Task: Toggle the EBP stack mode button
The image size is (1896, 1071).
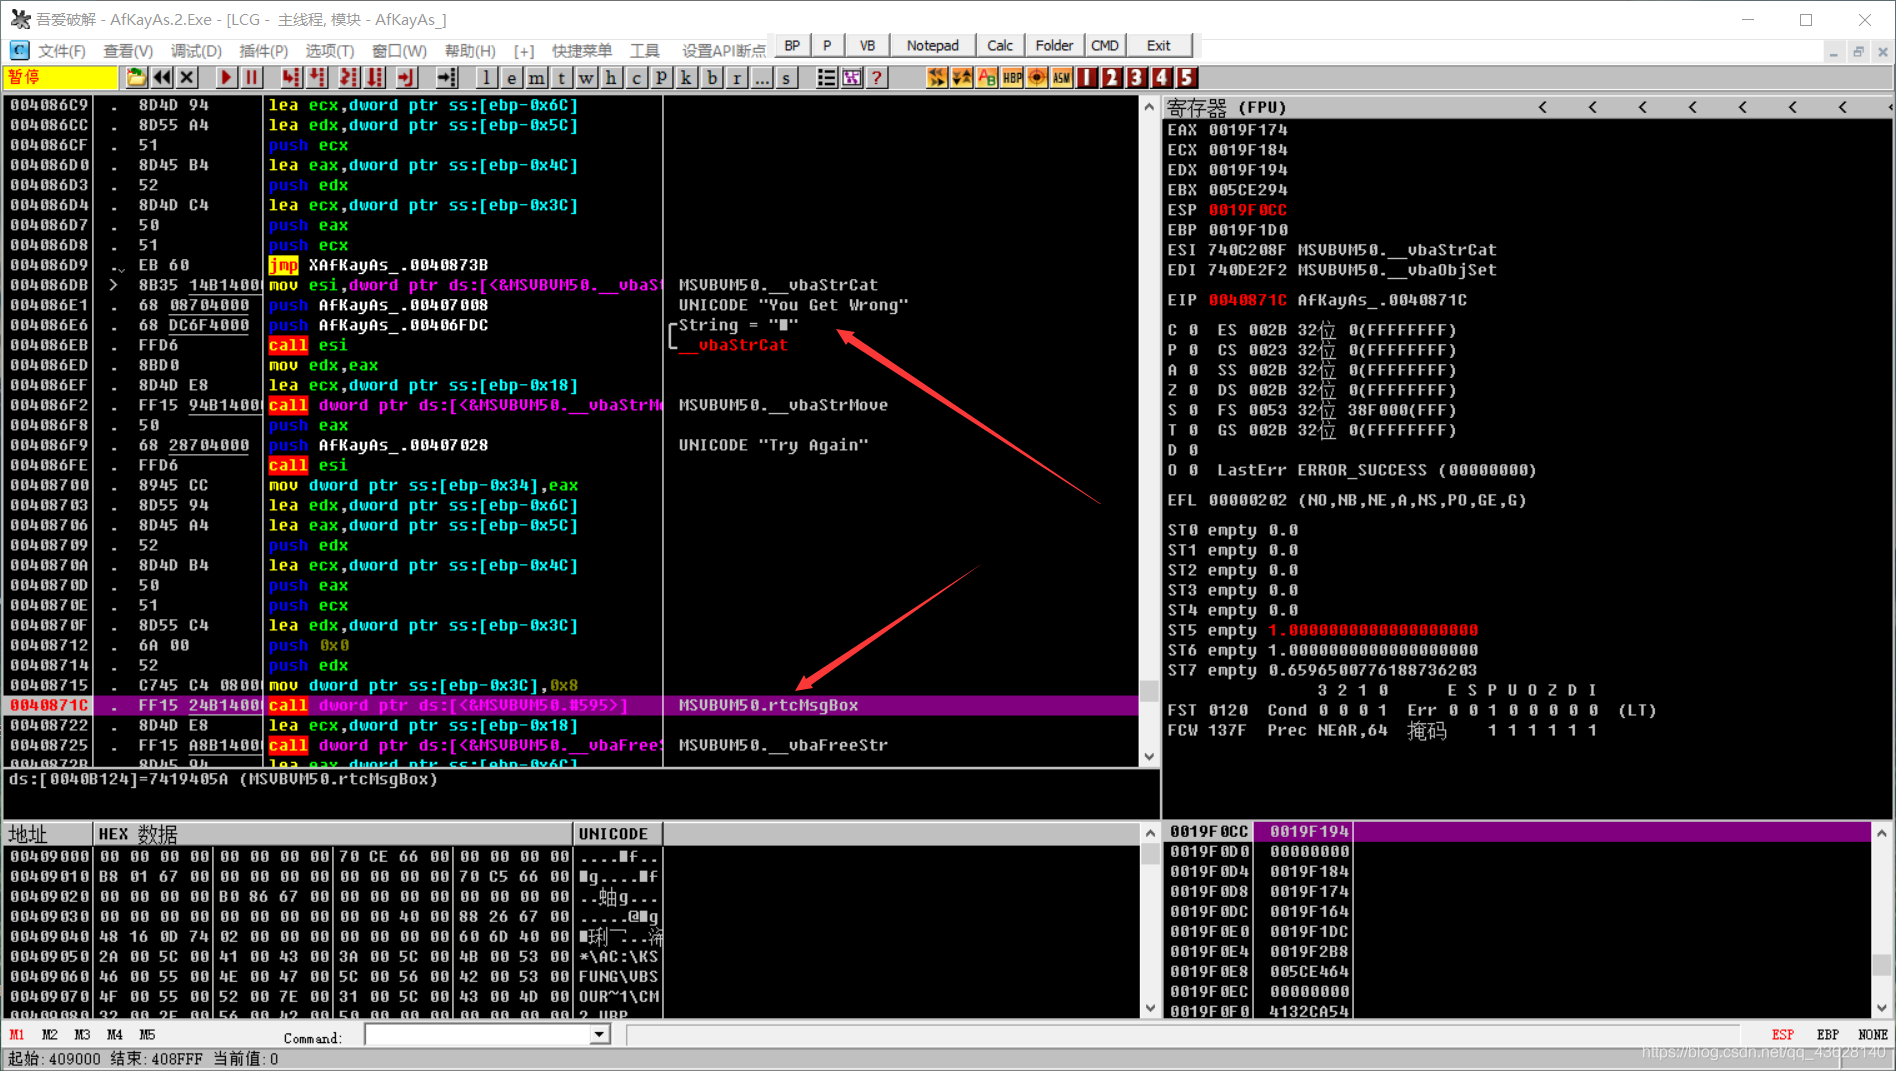Action: tap(1827, 1035)
